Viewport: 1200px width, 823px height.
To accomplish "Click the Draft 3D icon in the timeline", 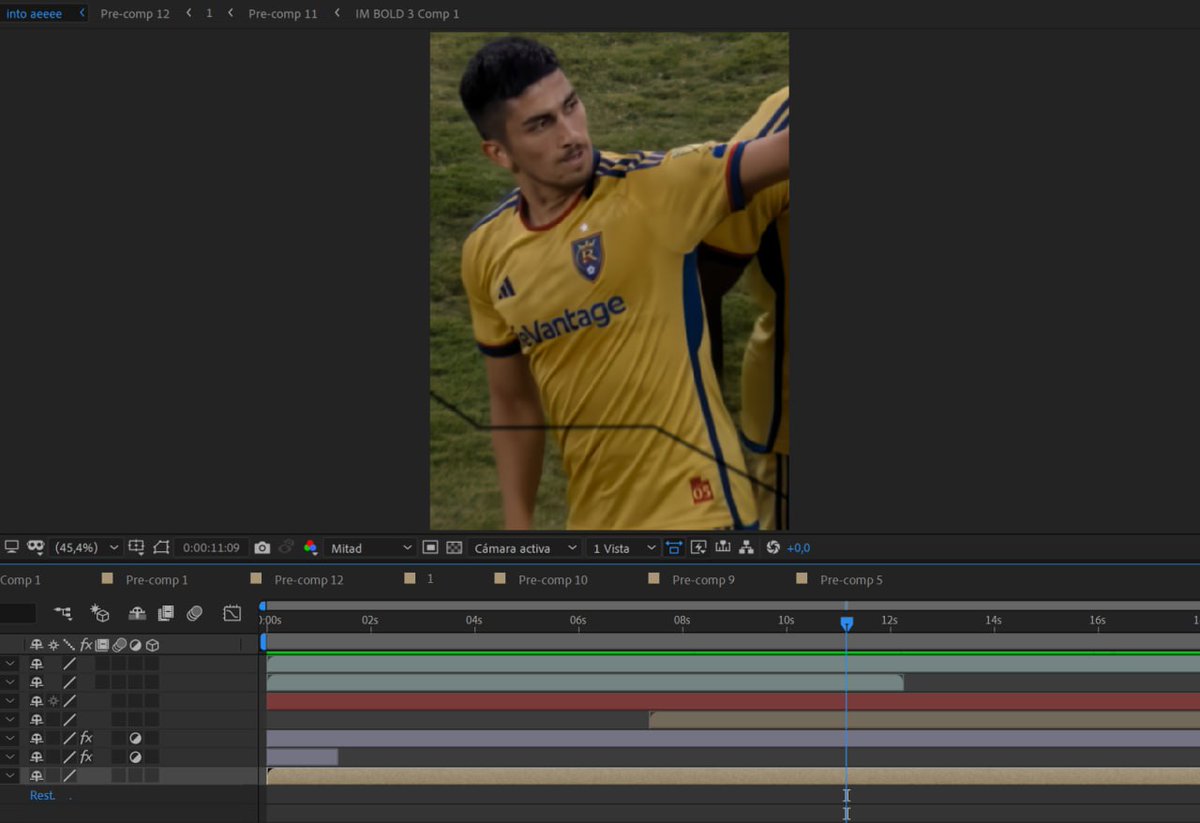I will [100, 613].
